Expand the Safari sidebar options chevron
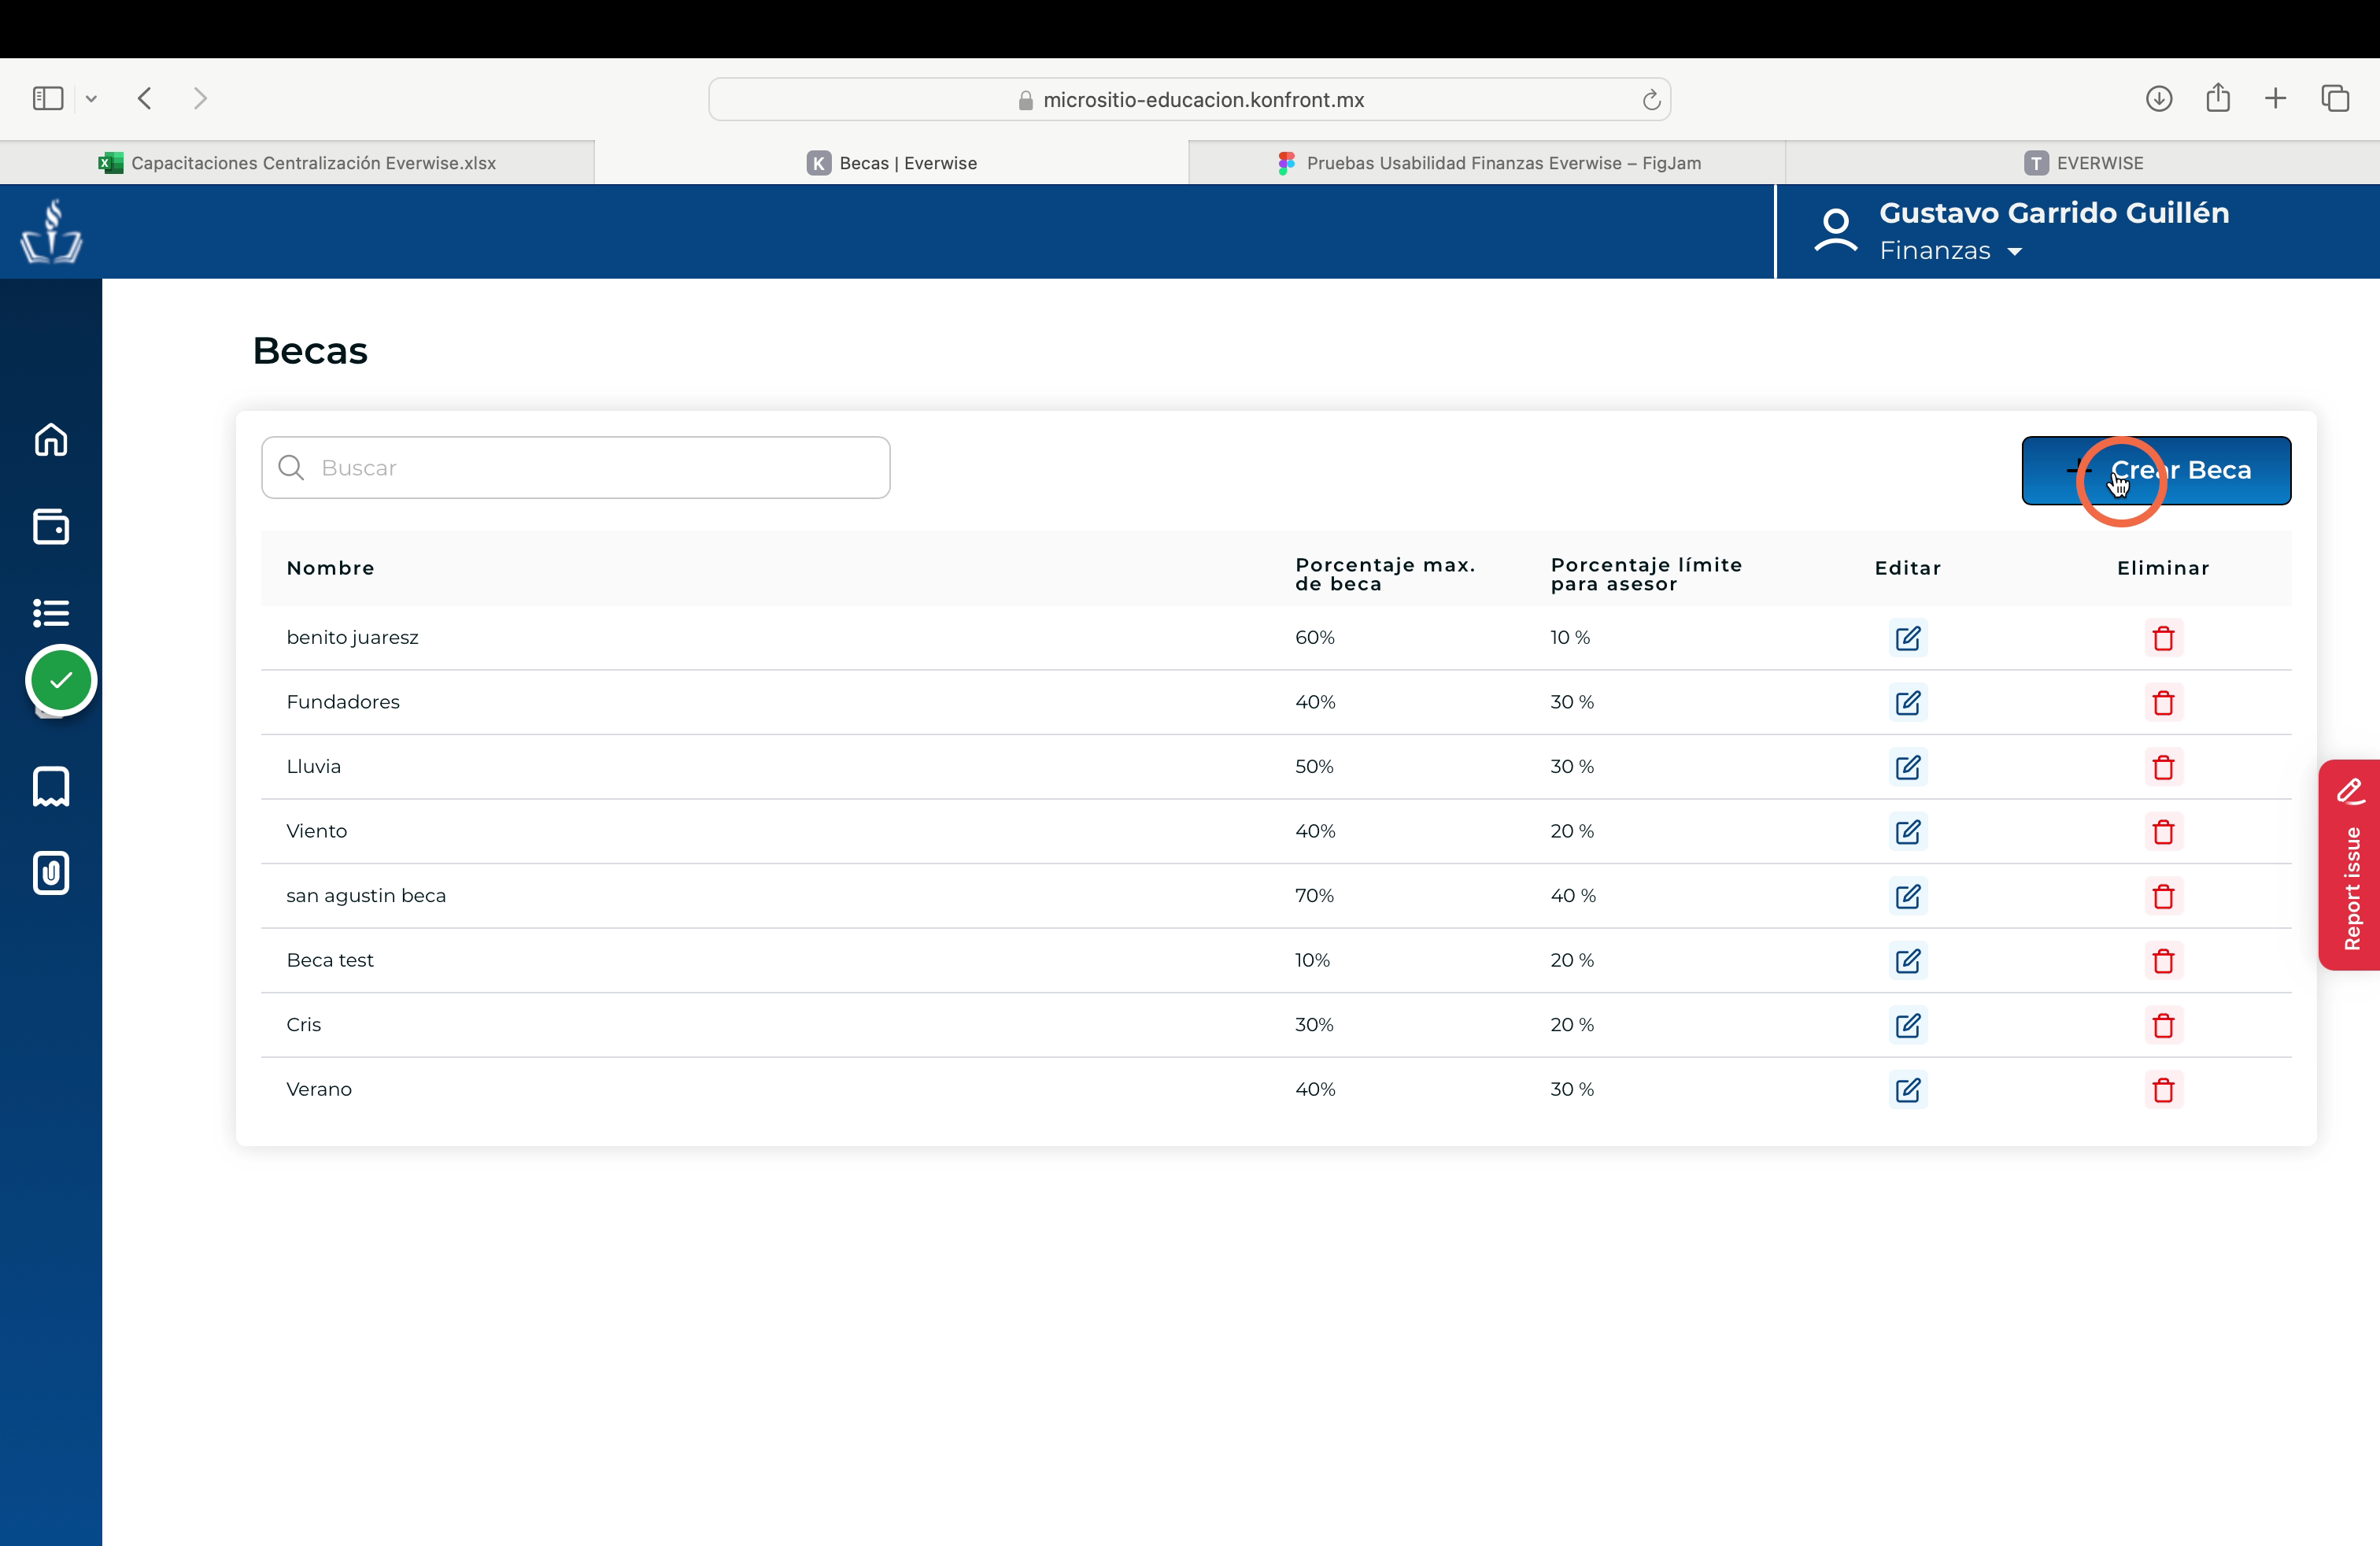Image resolution: width=2380 pixels, height=1546 pixels. tap(91, 98)
